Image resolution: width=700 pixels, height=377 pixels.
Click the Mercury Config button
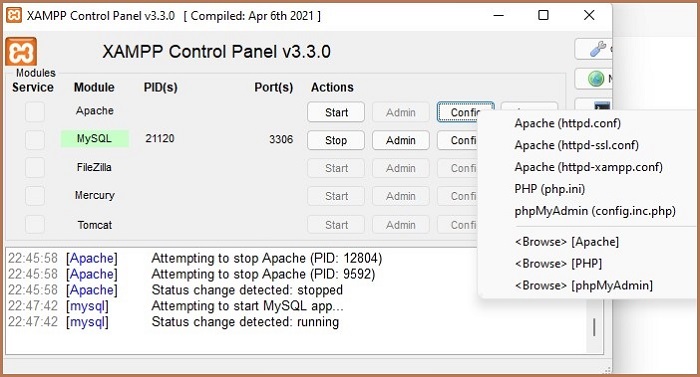[458, 196]
